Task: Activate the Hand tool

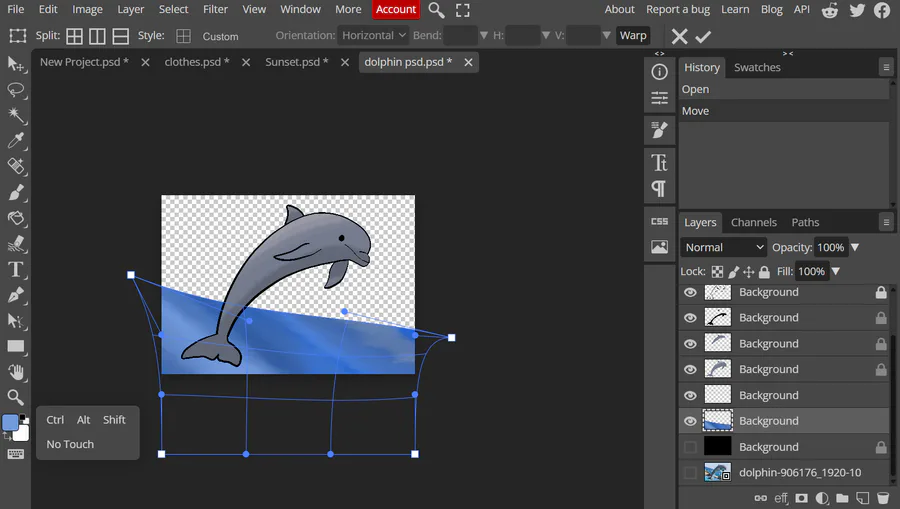Action: [x=16, y=372]
